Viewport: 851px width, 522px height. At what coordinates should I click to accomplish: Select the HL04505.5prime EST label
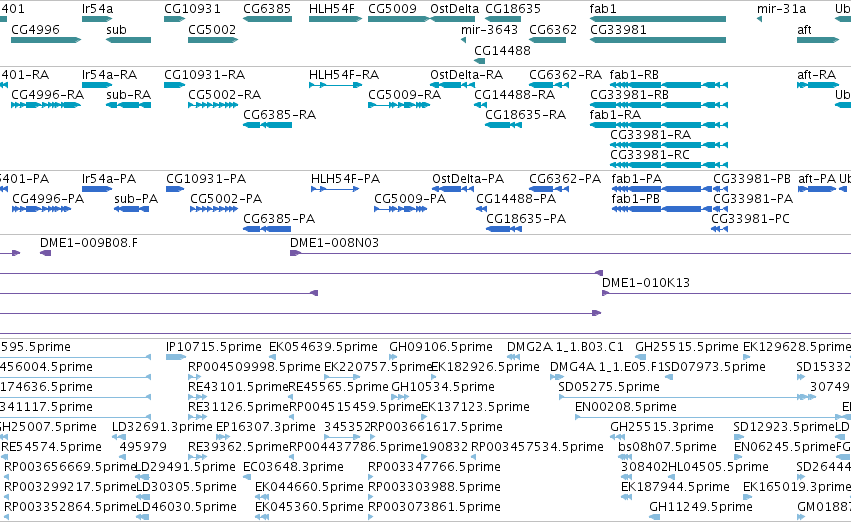717,467
